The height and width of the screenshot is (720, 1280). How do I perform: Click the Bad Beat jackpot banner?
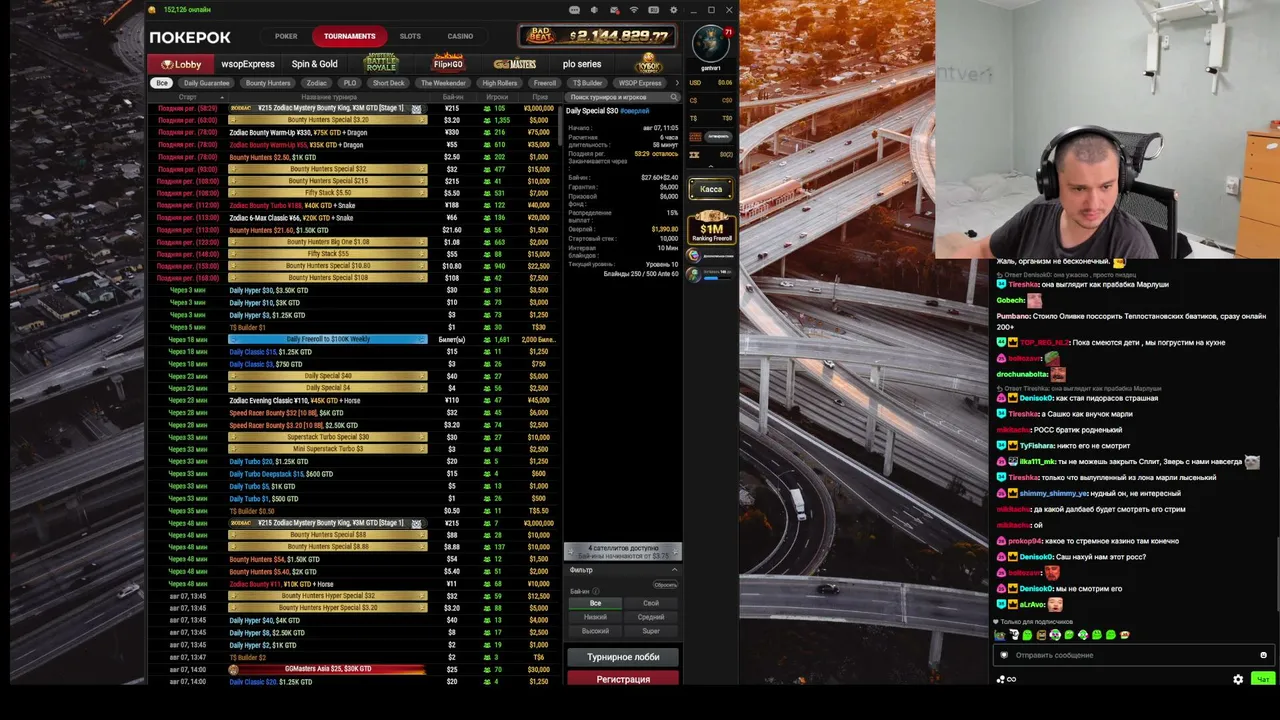pyautogui.click(x=599, y=36)
